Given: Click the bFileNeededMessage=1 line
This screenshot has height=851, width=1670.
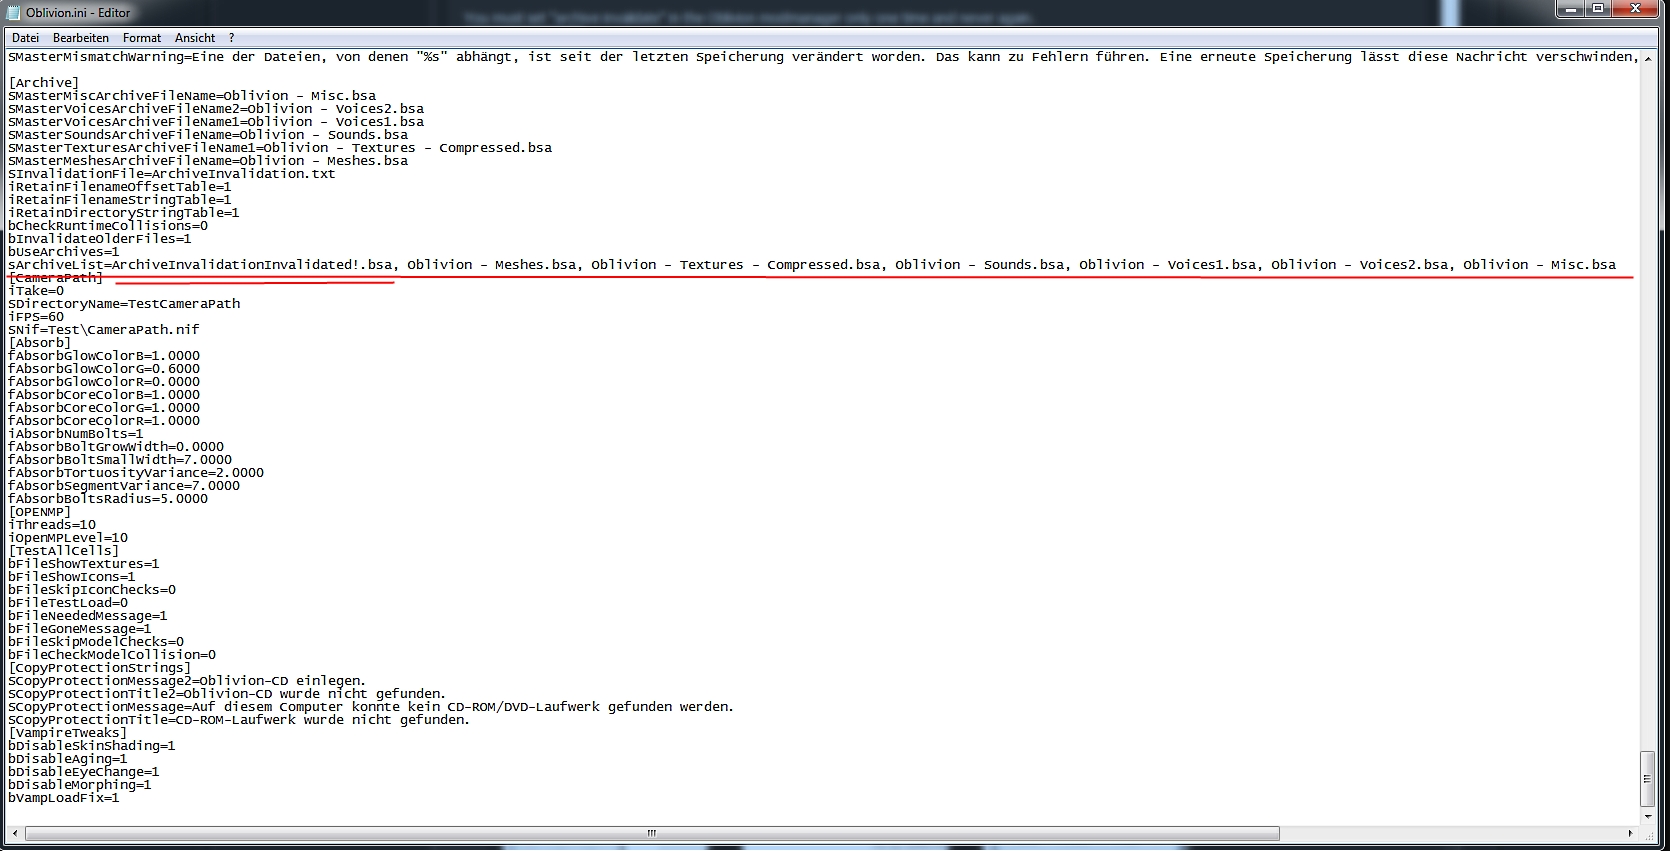Looking at the screenshot, I should tap(88, 616).
